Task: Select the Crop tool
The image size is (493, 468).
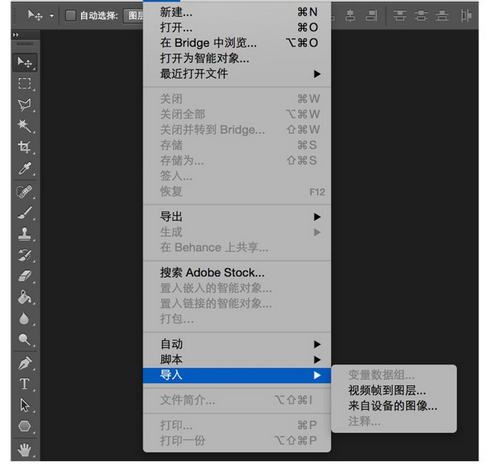Action: click(x=25, y=147)
